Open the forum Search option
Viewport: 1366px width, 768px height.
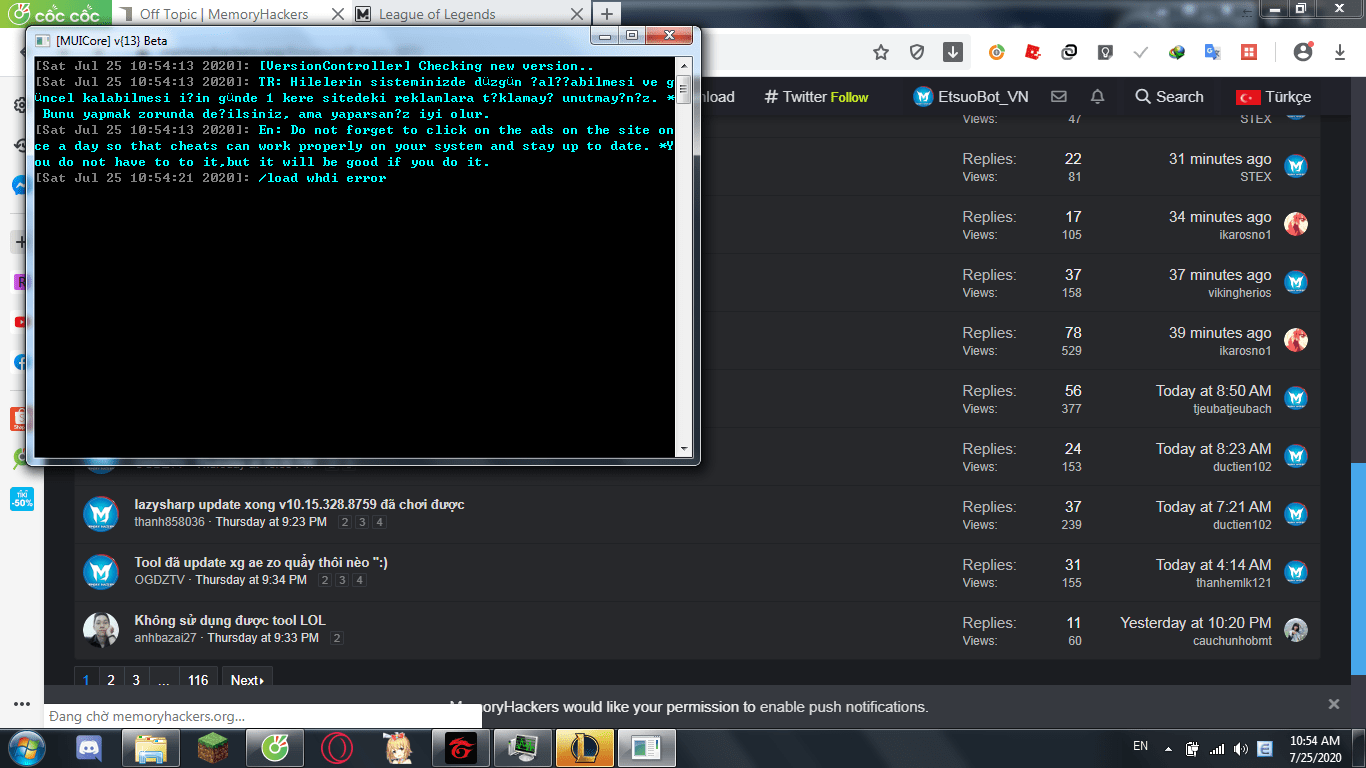coord(1169,97)
